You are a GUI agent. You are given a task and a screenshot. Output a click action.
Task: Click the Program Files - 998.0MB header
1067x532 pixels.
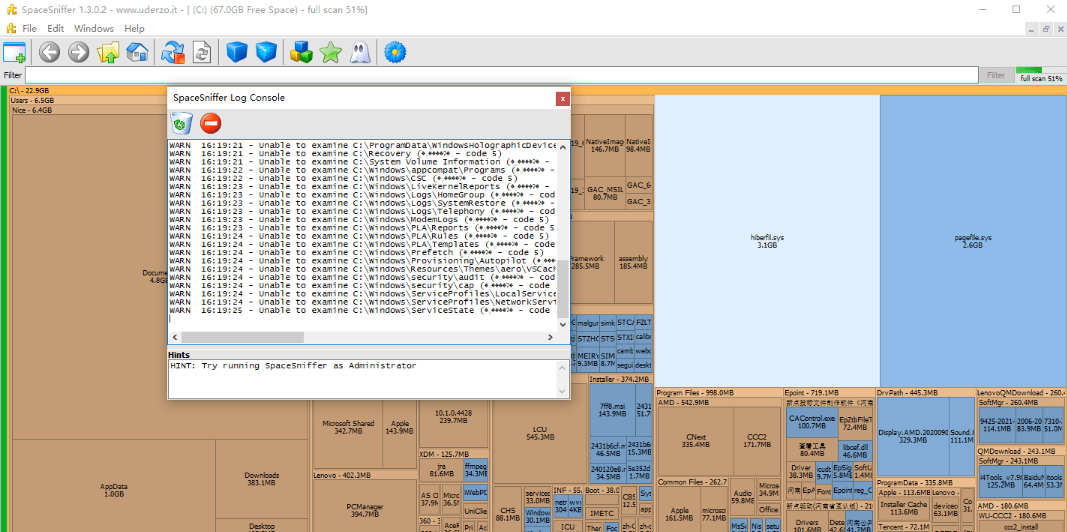[x=719, y=393]
